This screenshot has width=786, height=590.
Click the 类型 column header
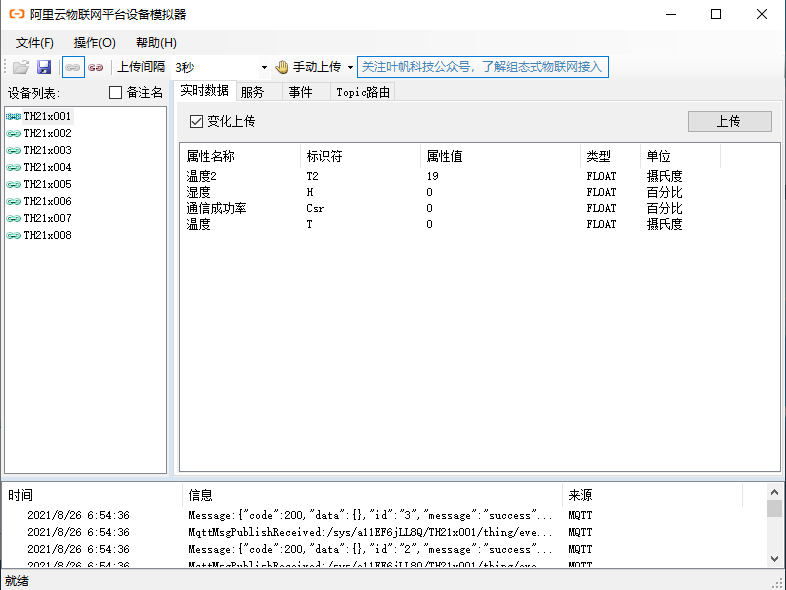pyautogui.click(x=610, y=156)
